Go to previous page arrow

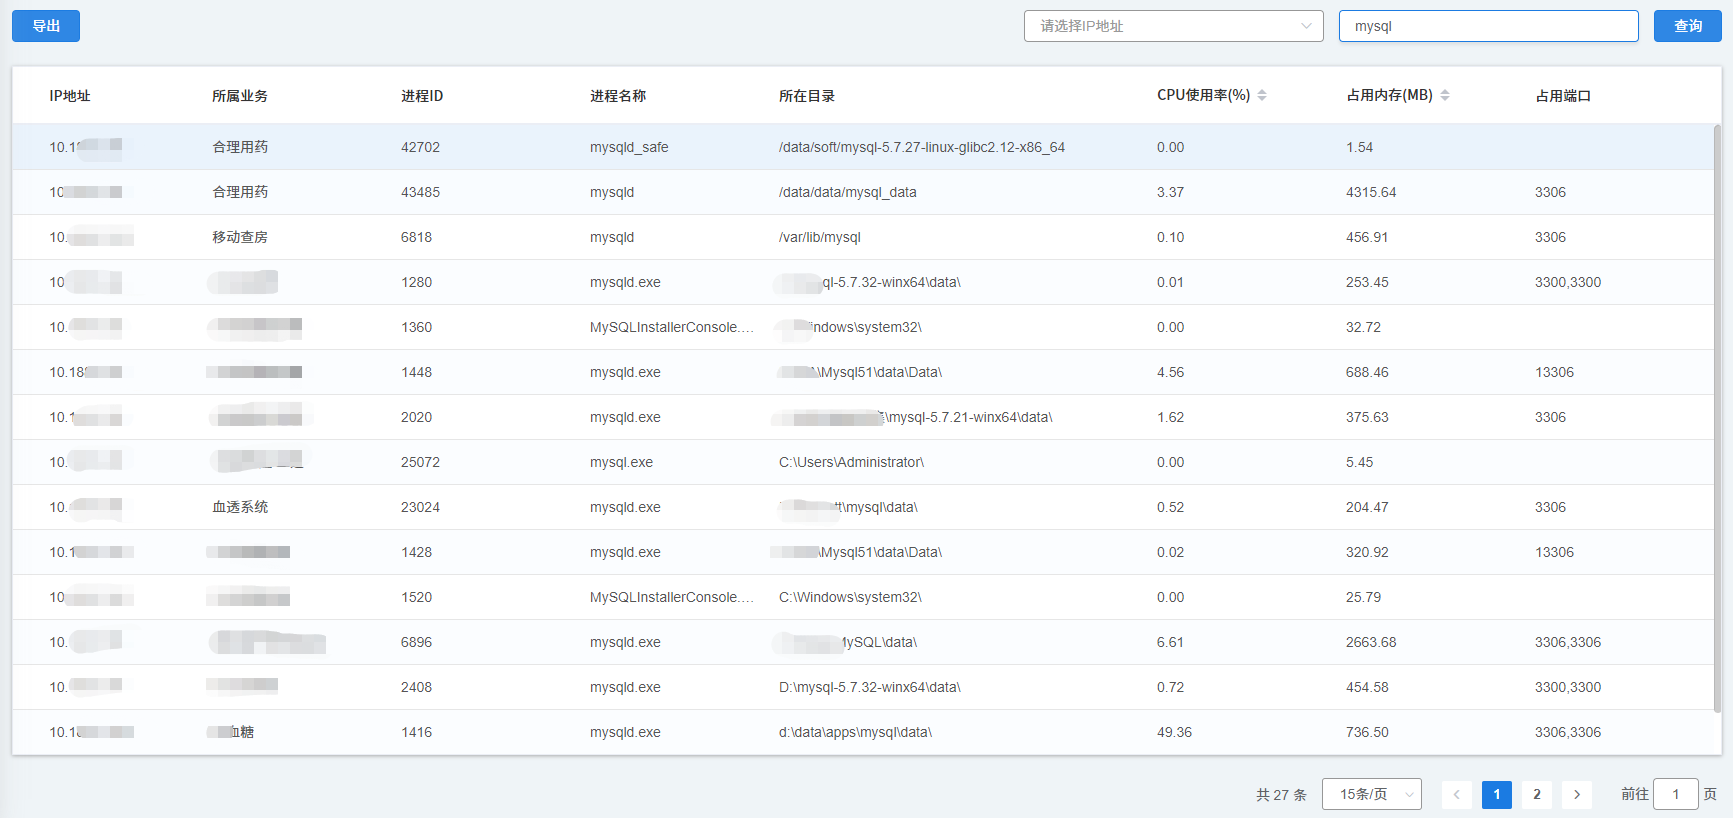pos(1456,794)
